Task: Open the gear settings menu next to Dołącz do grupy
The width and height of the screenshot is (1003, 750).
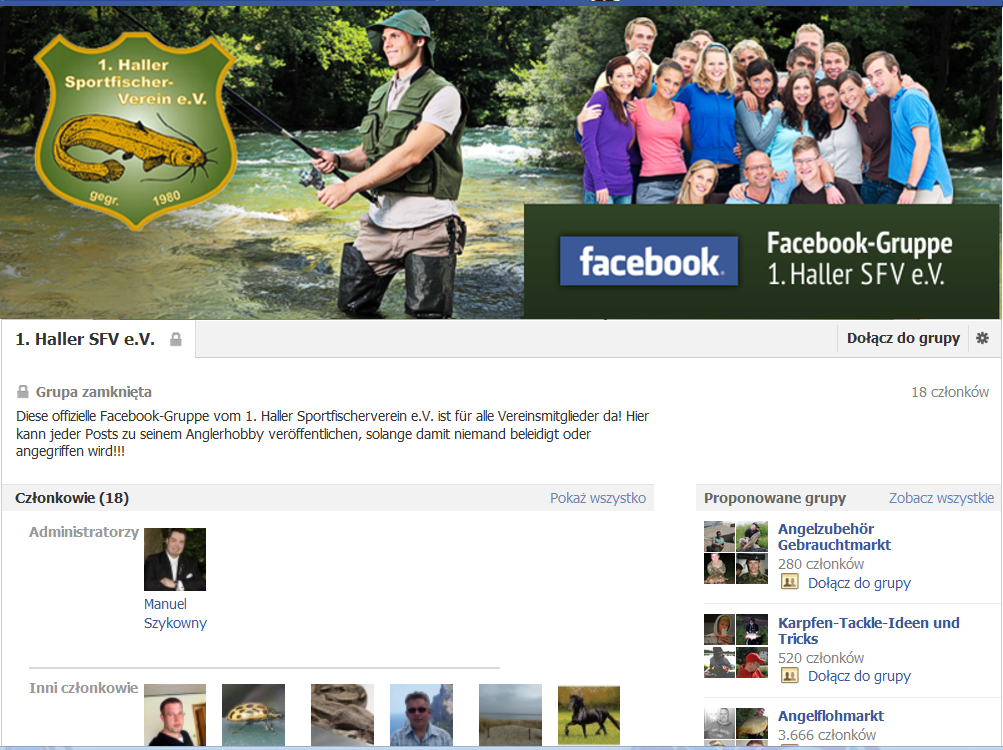Action: point(983,338)
